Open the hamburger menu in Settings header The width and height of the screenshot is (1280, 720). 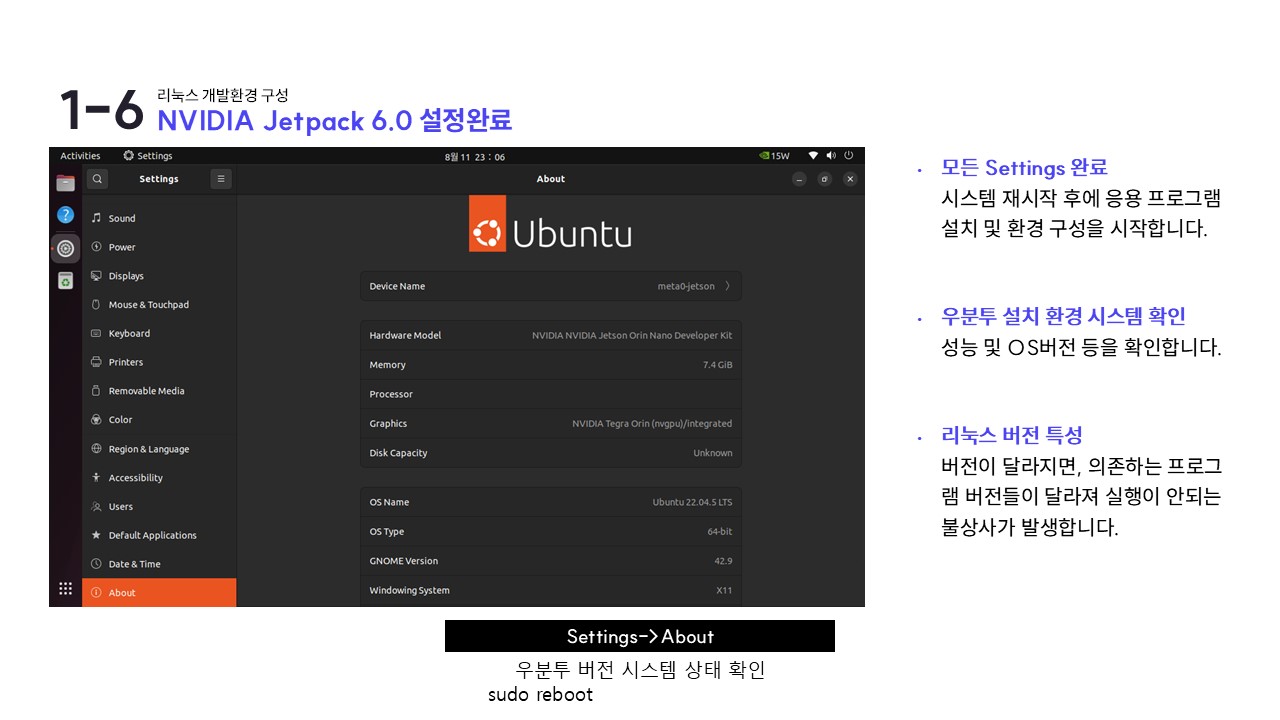pos(221,179)
